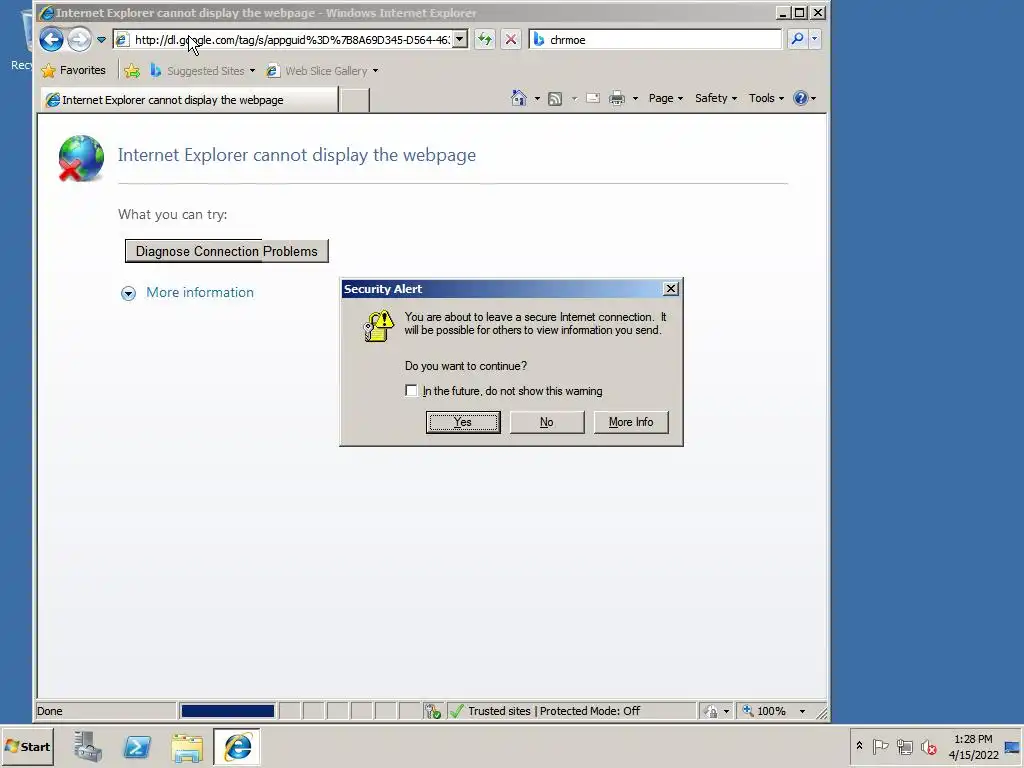This screenshot has height=768, width=1024.
Task: Click the Security Alert warning lock icon
Action: point(379,325)
